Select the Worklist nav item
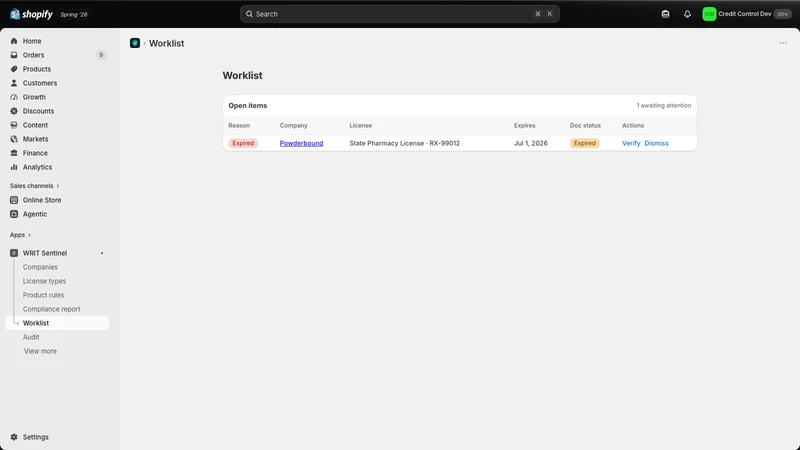 pyautogui.click(x=57, y=323)
